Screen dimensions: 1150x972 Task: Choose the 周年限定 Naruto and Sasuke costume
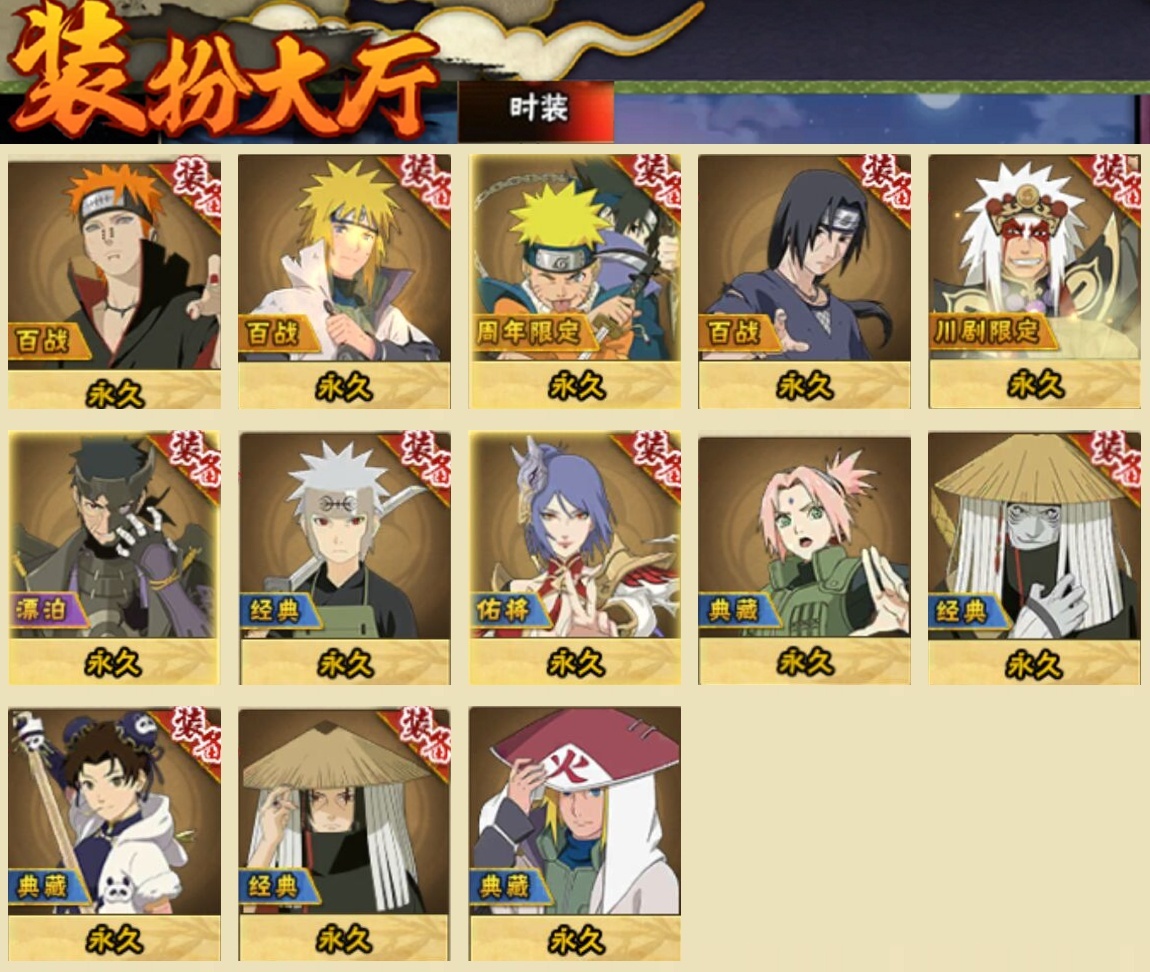click(x=575, y=281)
